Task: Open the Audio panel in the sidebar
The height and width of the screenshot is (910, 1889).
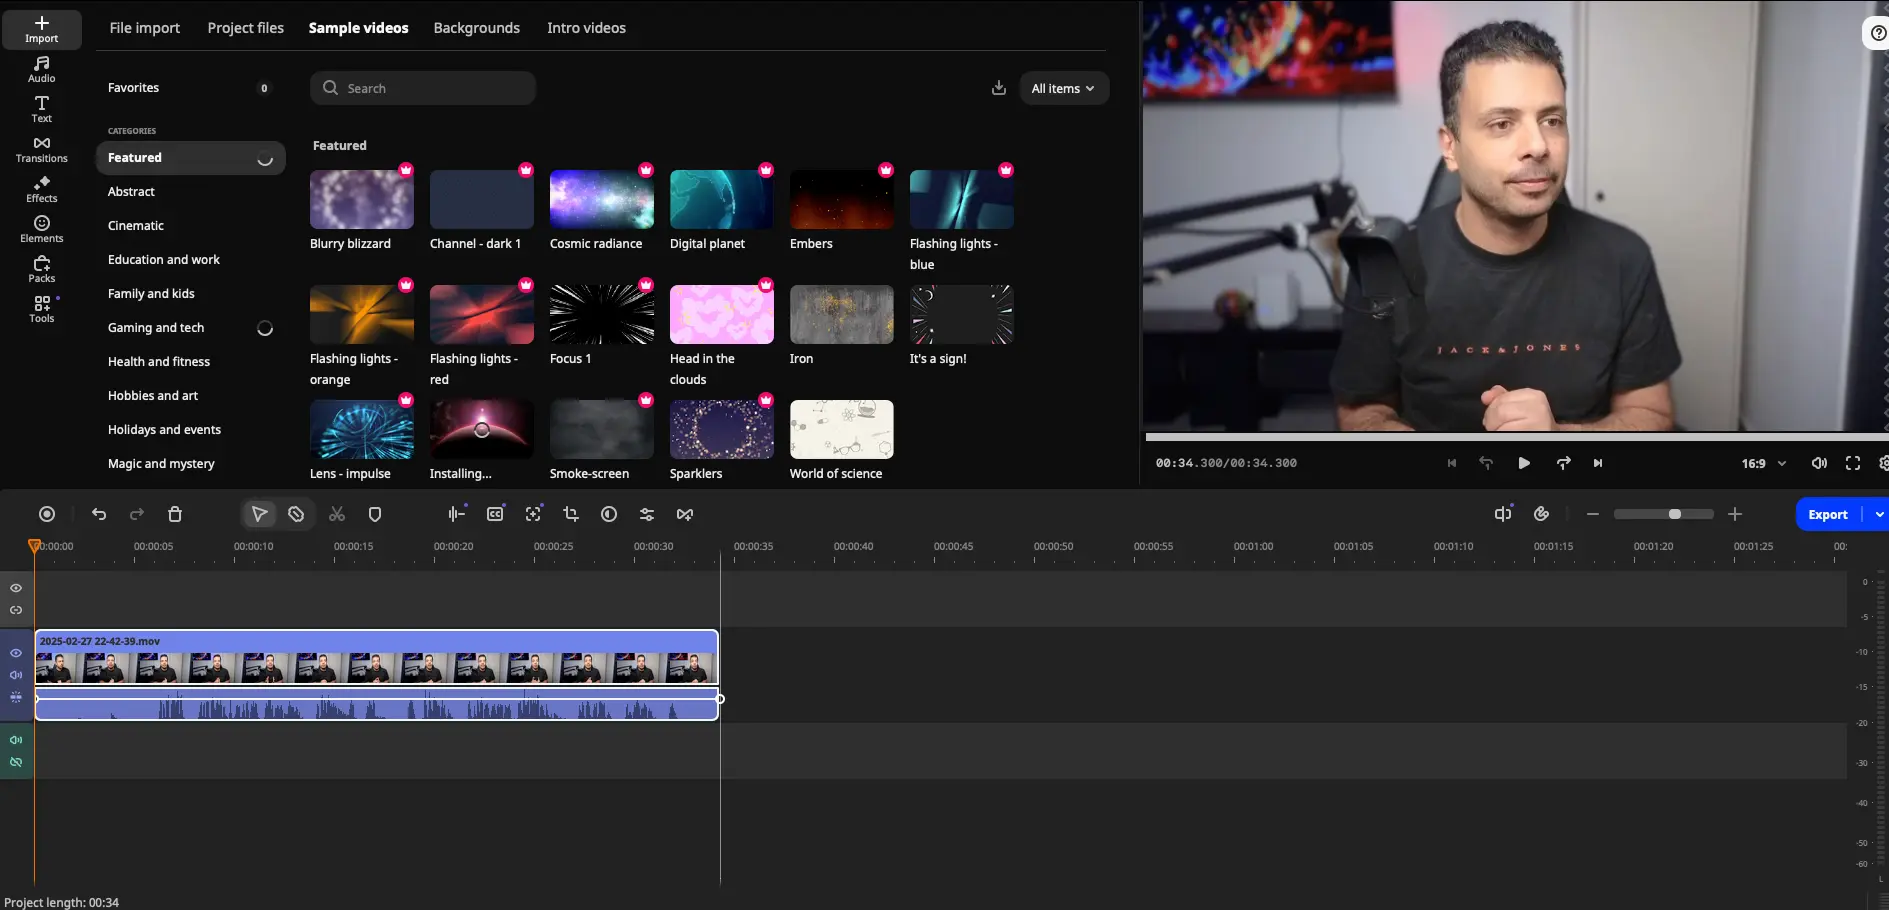Action: click(x=41, y=68)
